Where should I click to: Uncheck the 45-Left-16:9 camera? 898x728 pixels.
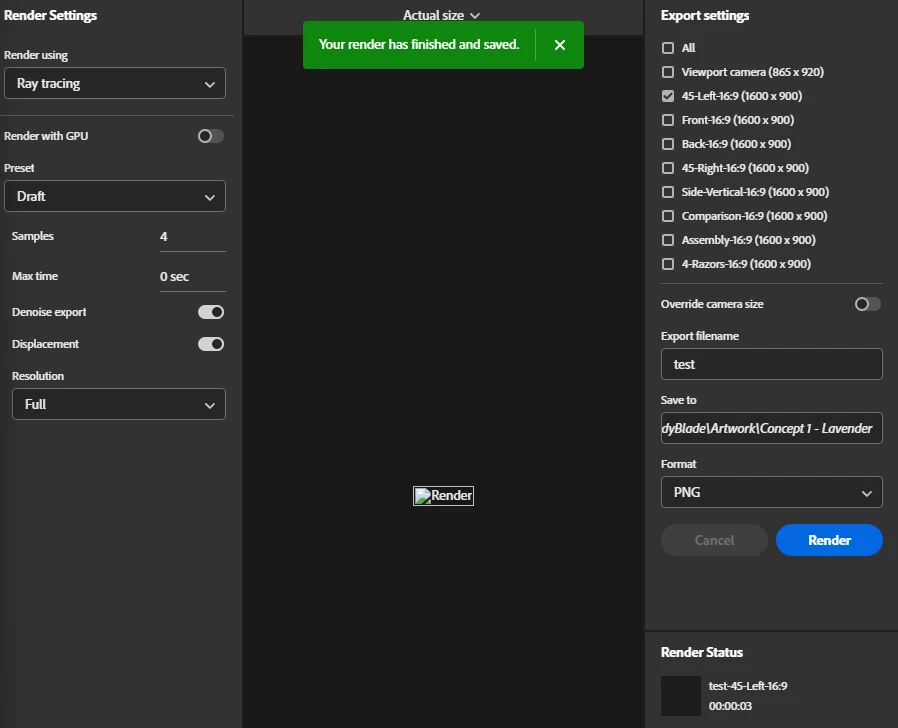tap(668, 96)
